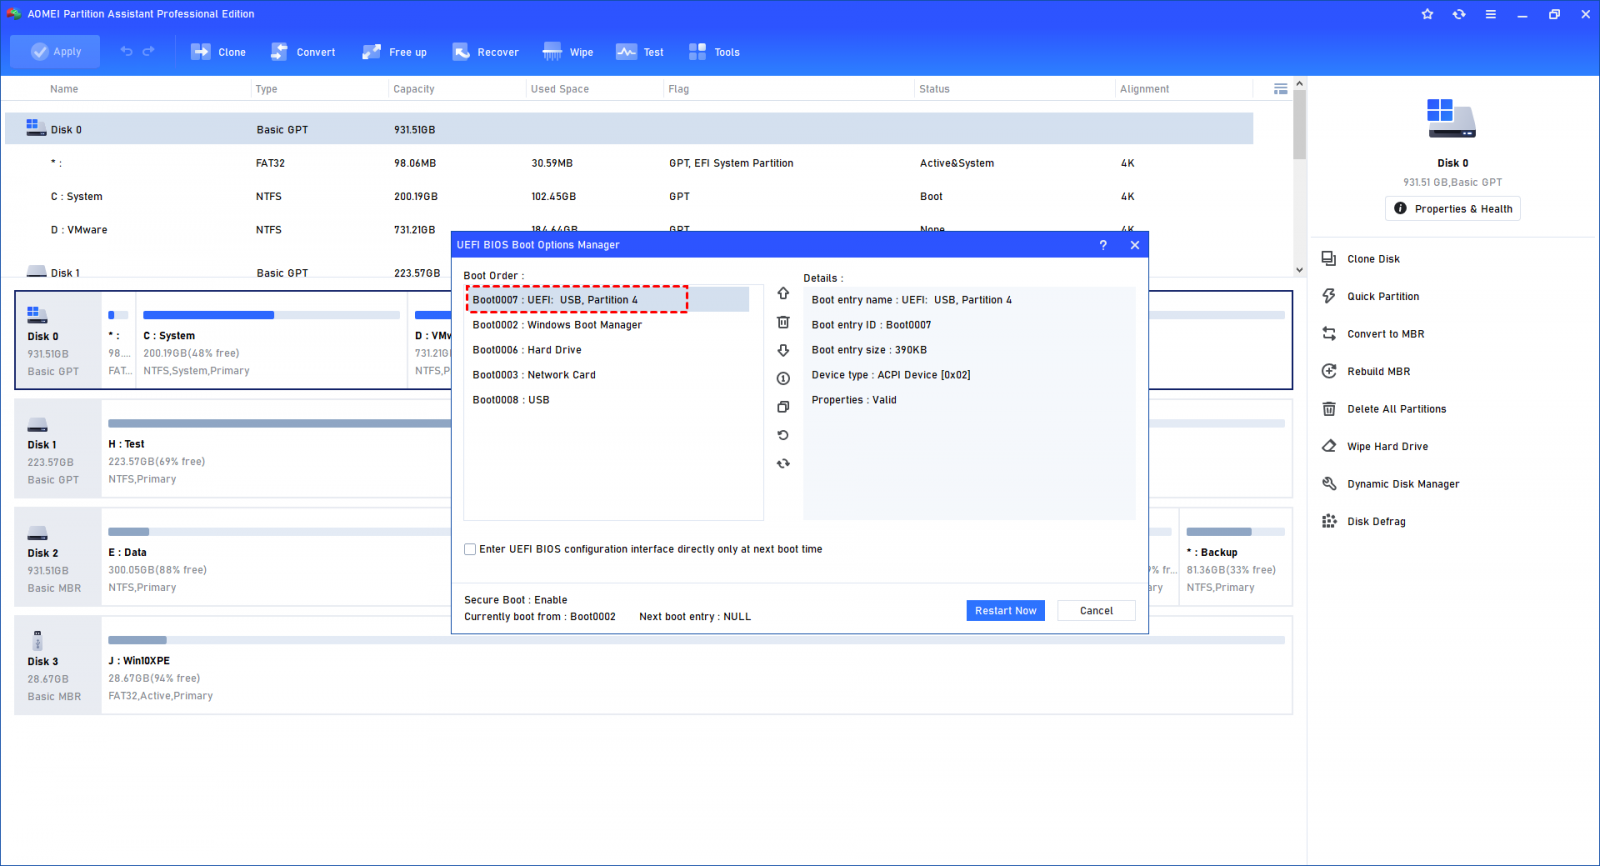The width and height of the screenshot is (1600, 866).
Task: Select Boot0002 Windows Boot Manager entry
Action: 557,325
